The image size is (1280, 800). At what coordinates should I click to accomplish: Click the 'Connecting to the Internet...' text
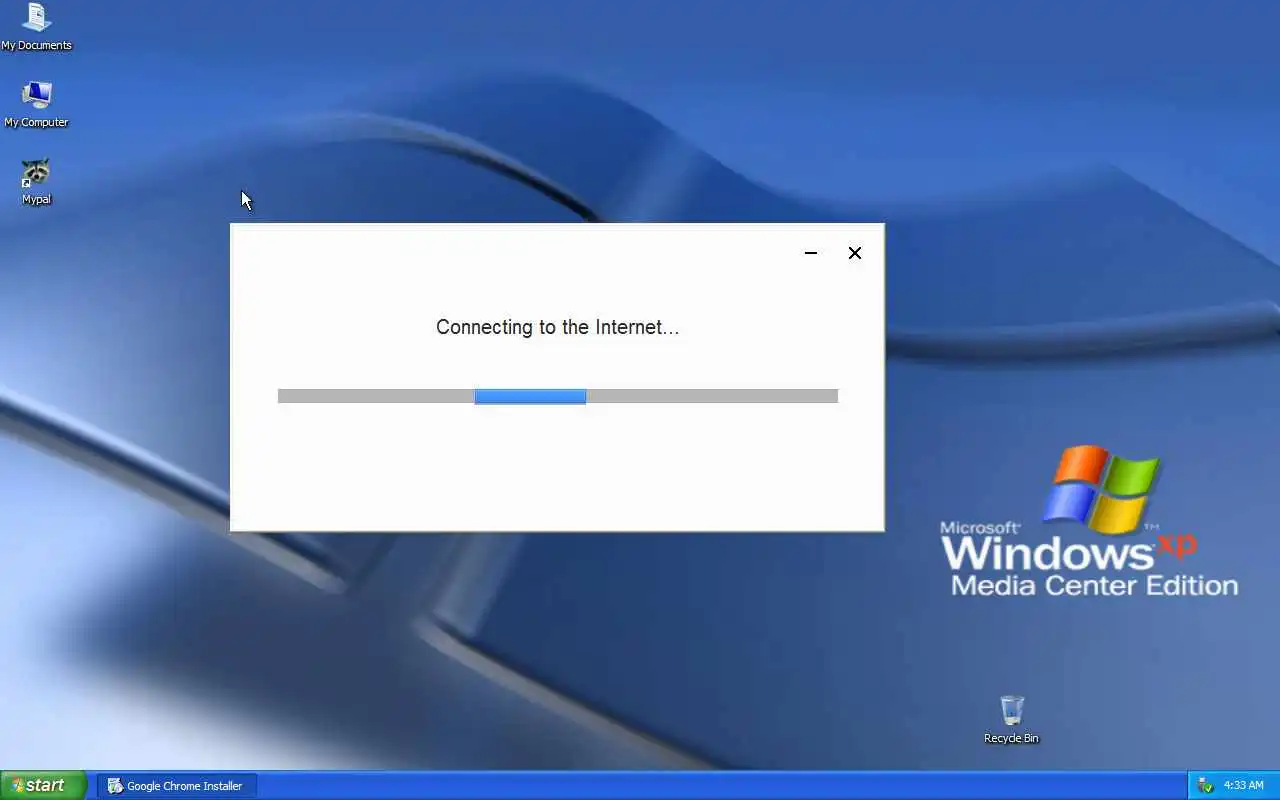pos(557,327)
